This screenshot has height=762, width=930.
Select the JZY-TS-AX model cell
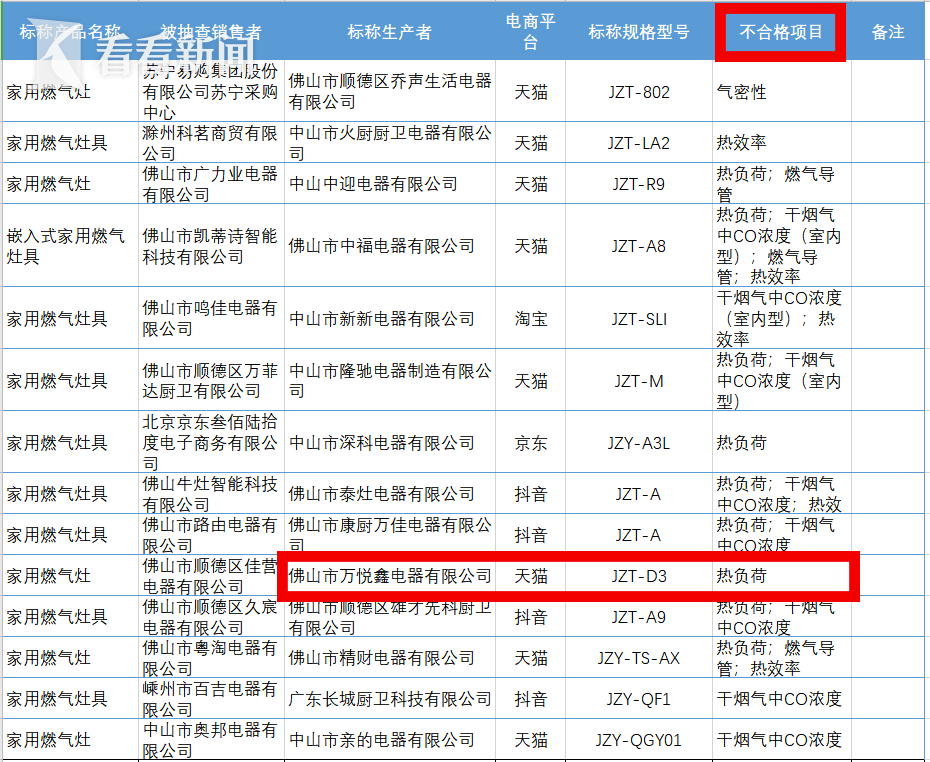click(x=639, y=658)
